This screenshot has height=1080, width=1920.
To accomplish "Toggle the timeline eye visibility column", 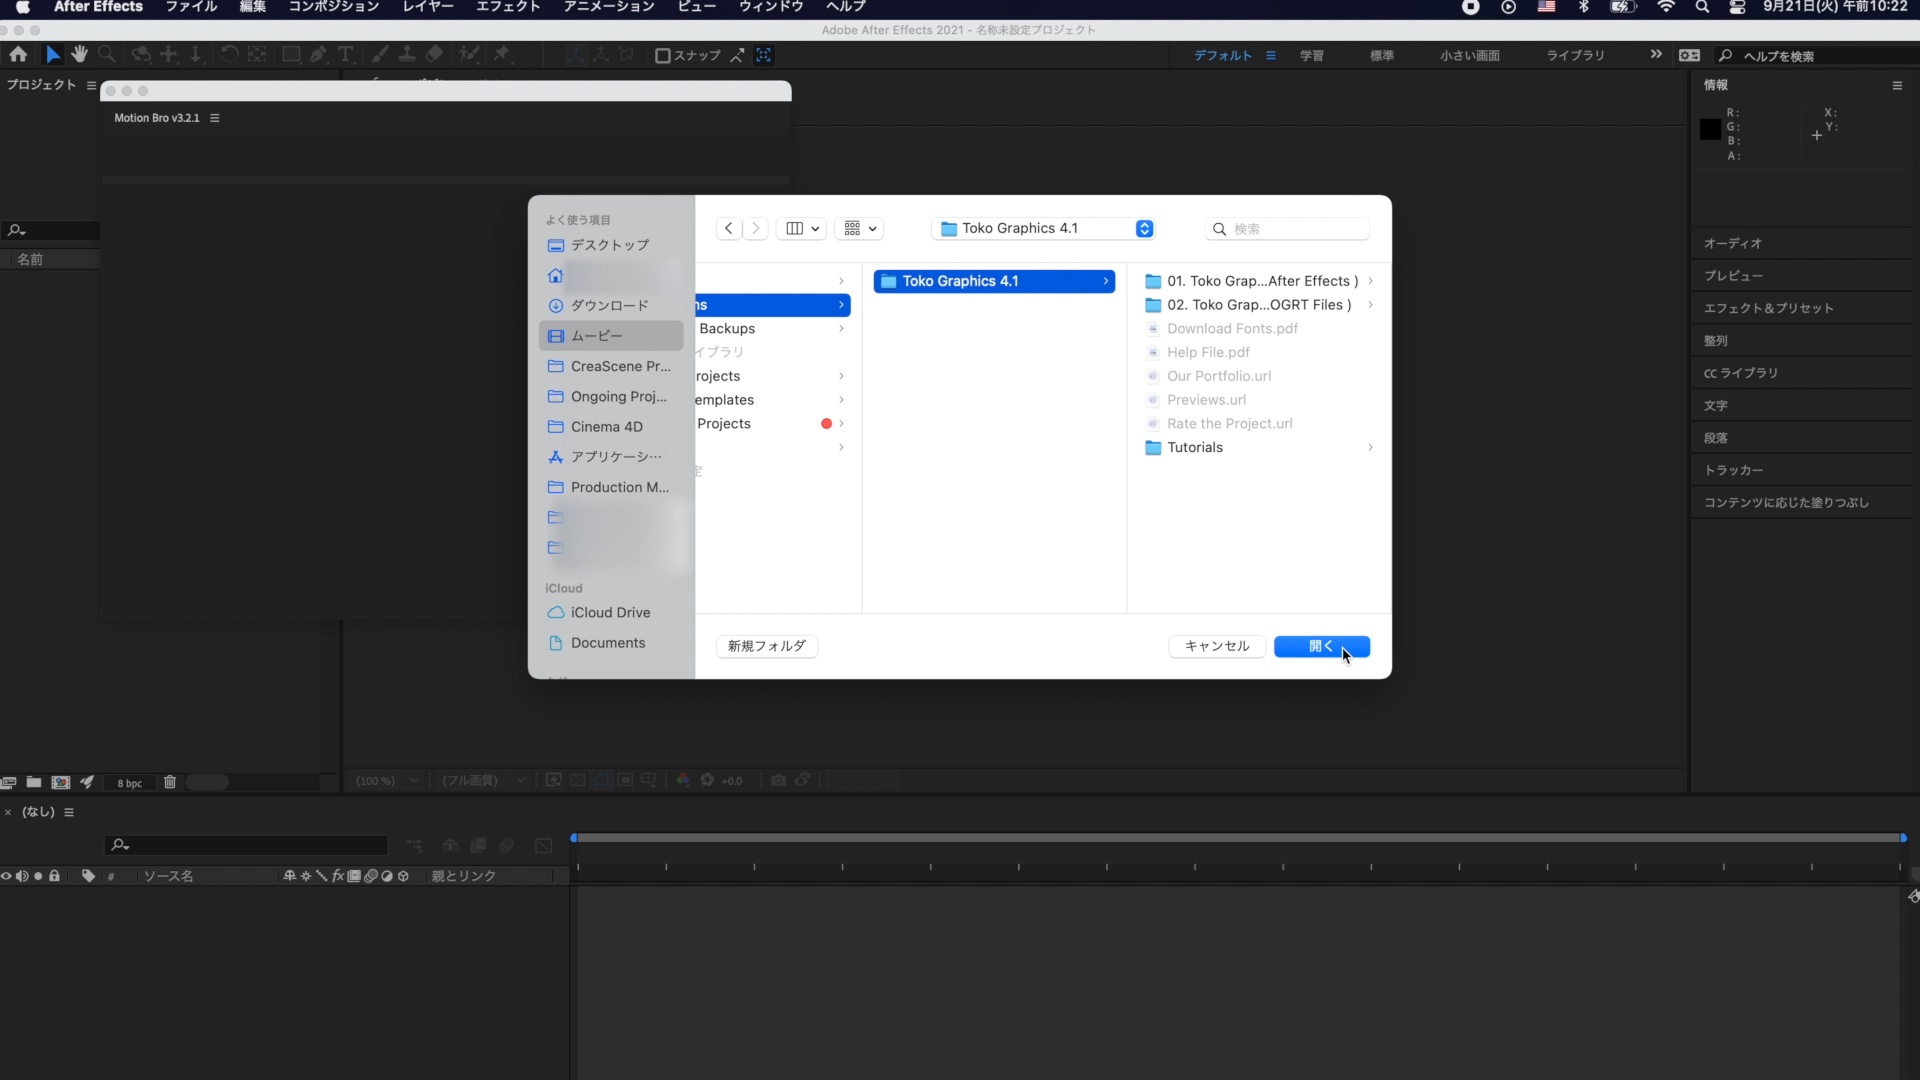I will click(6, 876).
